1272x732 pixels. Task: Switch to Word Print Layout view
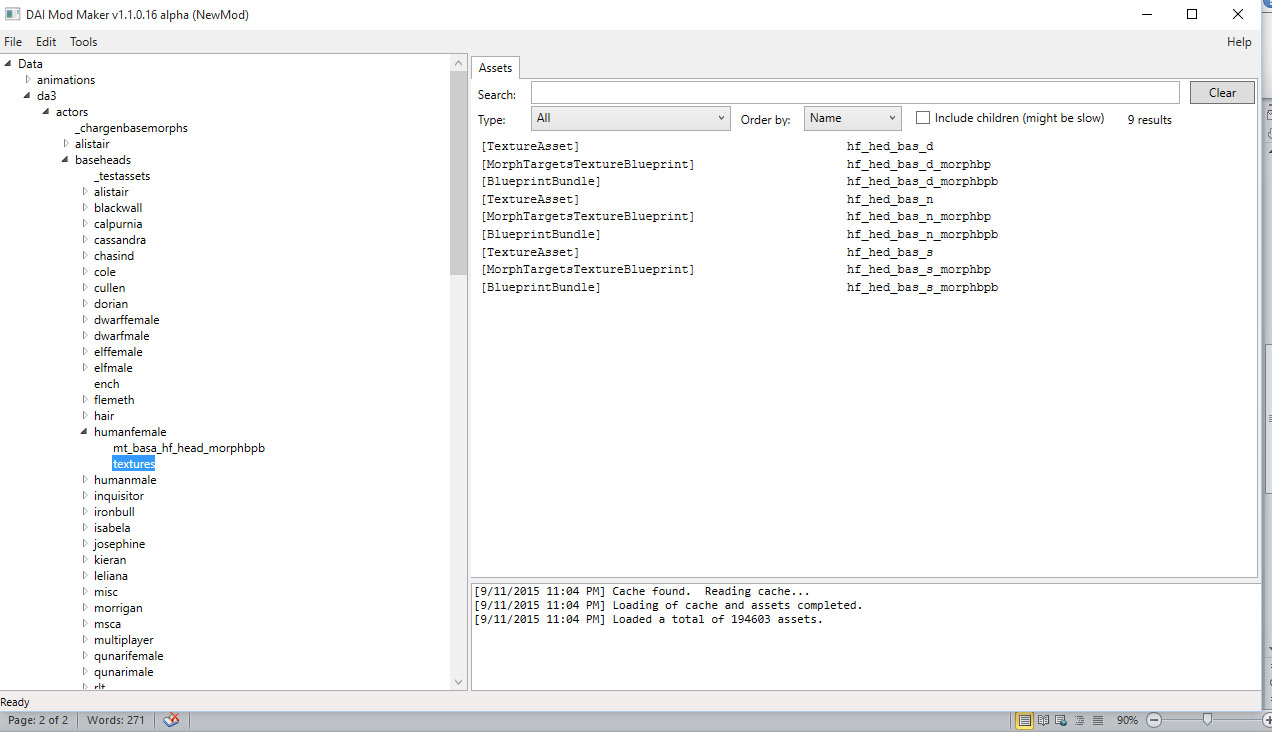point(1025,720)
